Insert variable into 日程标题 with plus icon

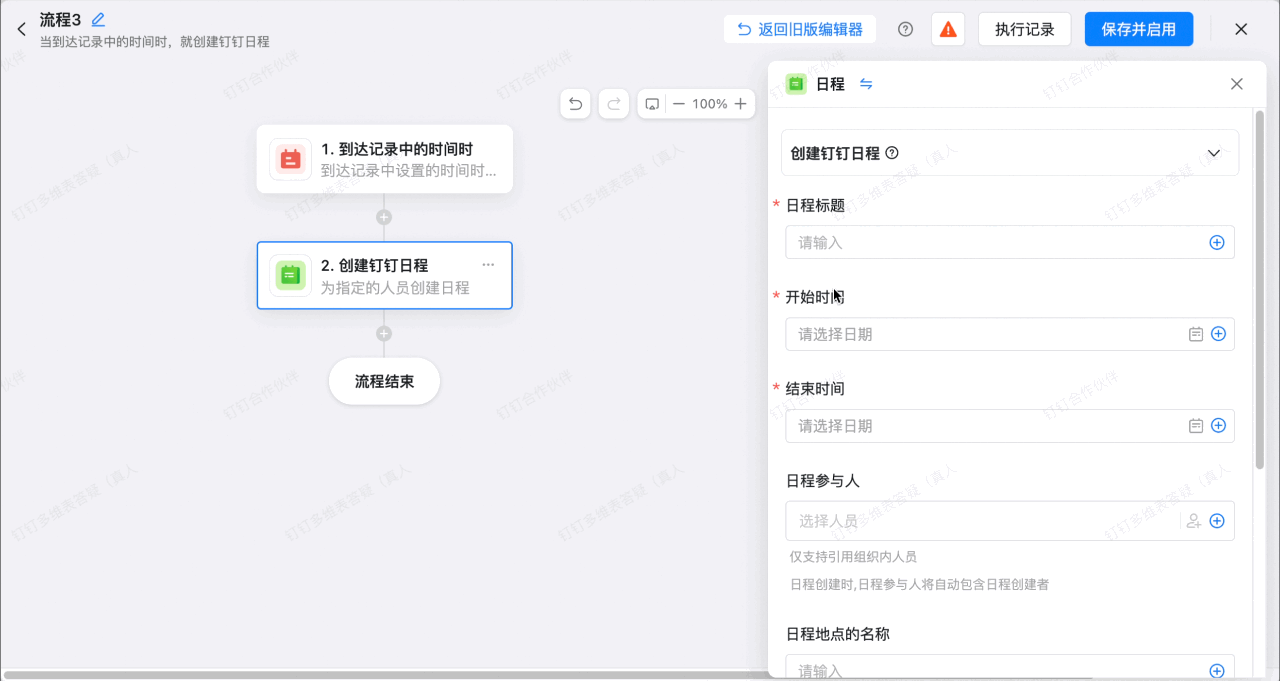point(1217,242)
